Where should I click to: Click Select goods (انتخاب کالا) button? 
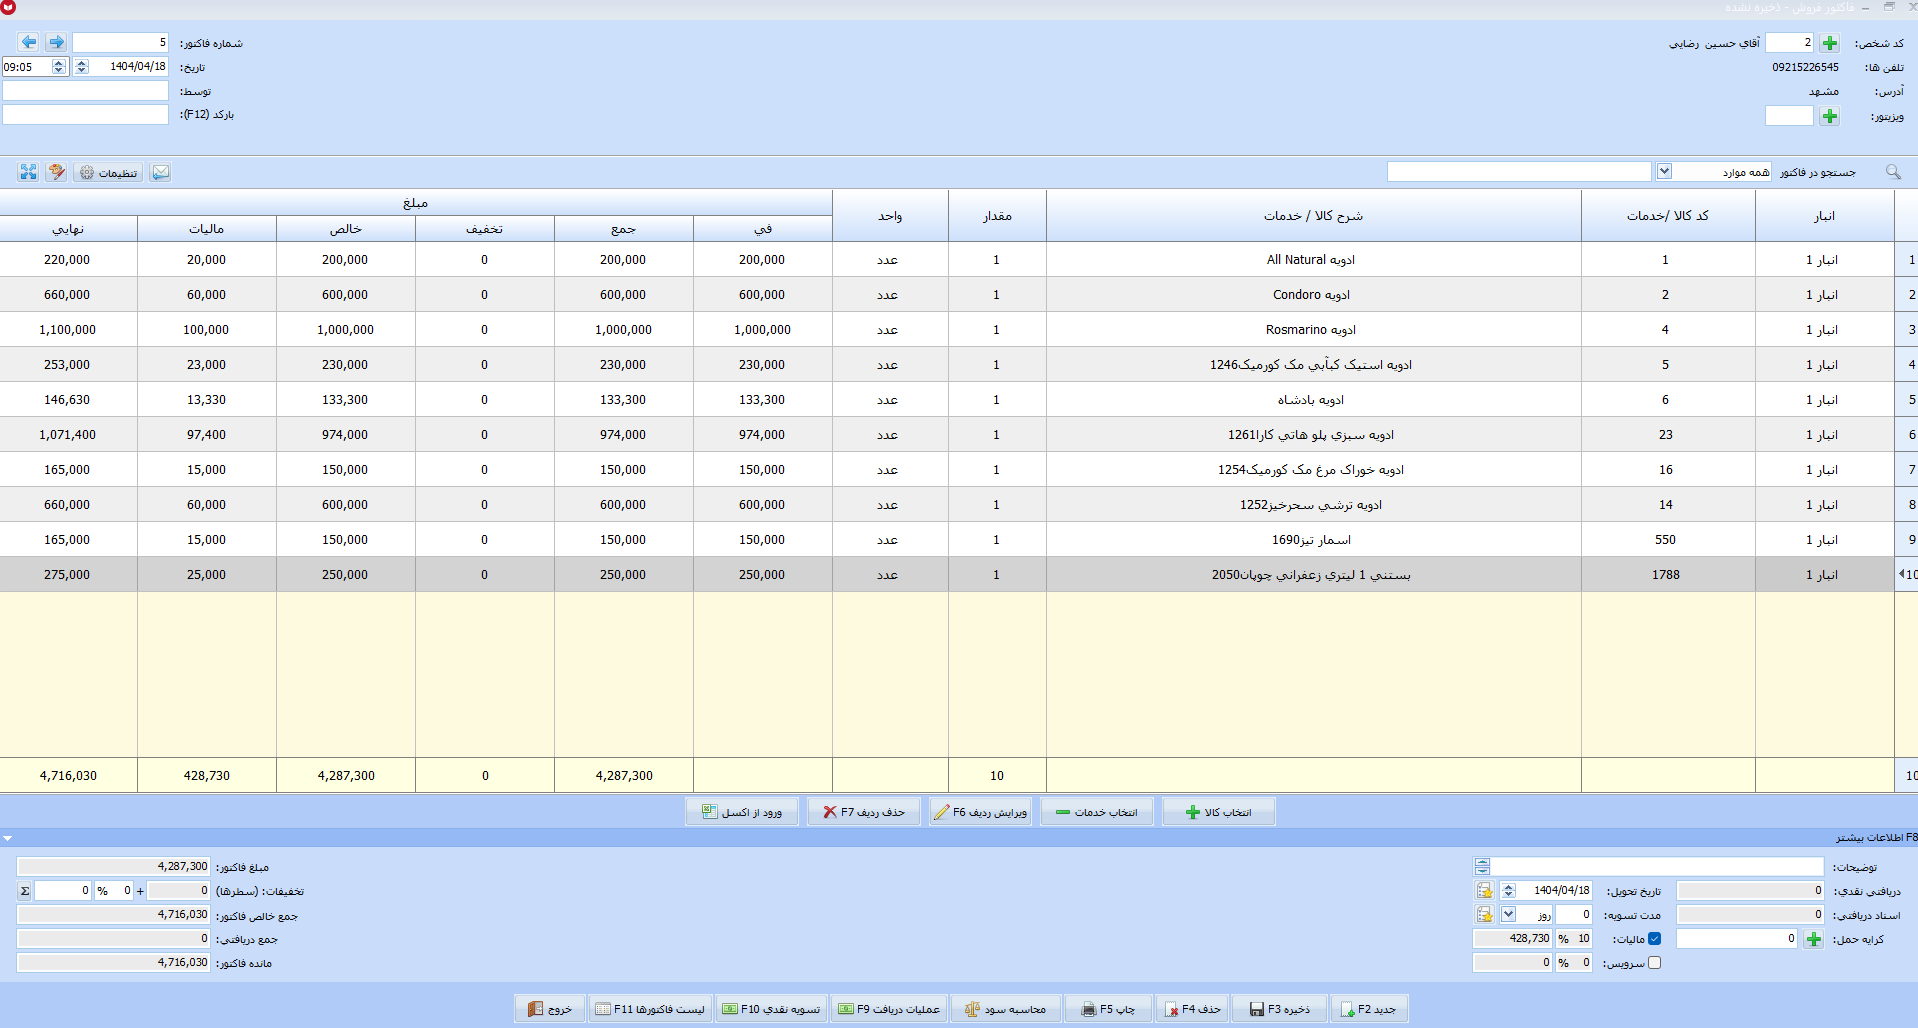[1219, 812]
